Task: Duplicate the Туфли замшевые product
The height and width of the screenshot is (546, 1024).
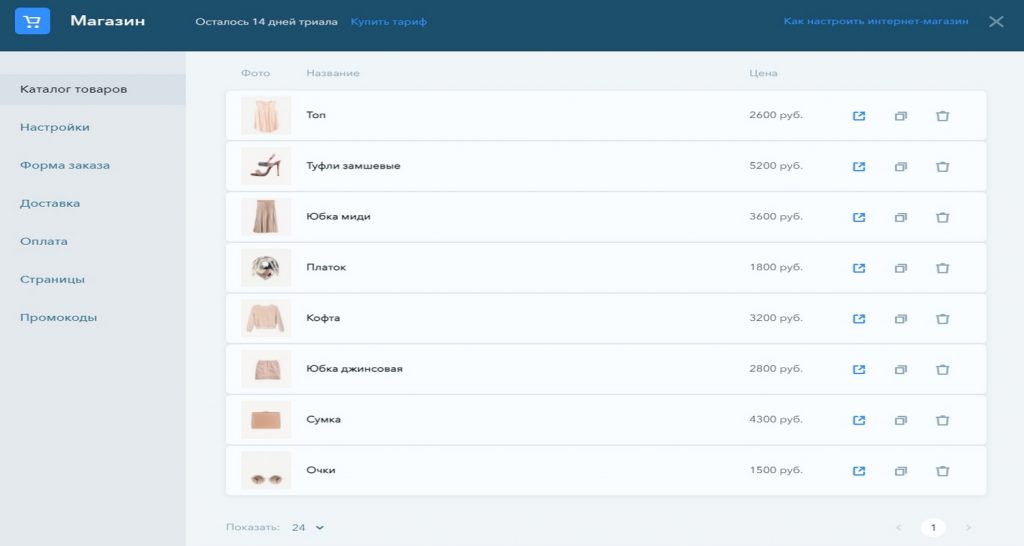Action: click(900, 167)
